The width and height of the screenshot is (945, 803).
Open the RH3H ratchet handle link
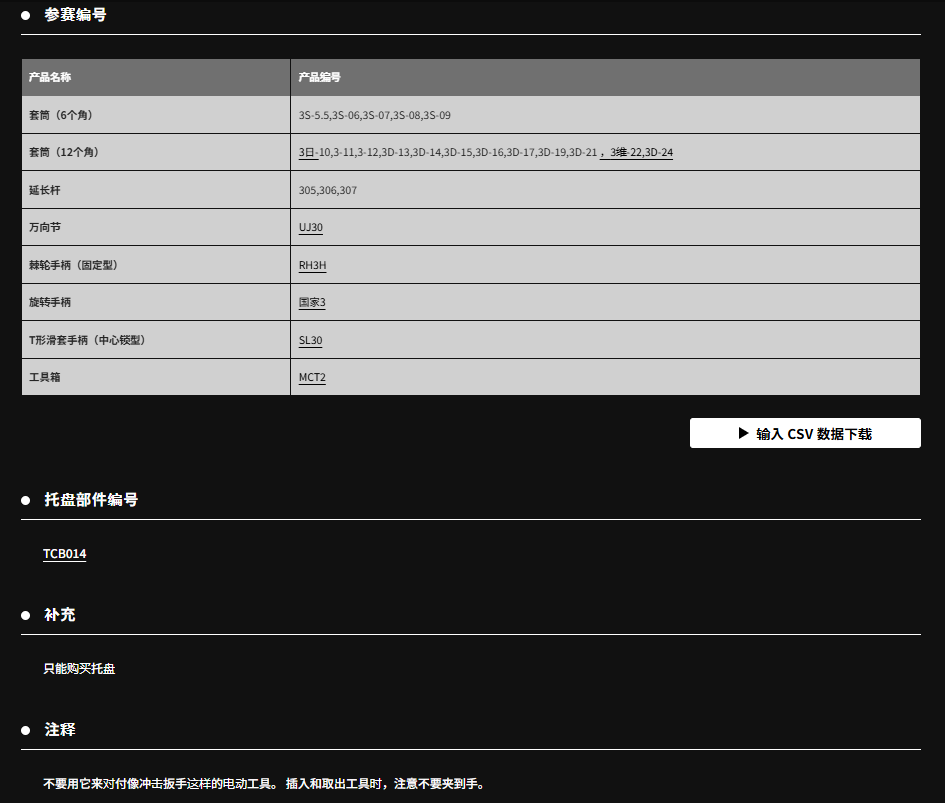312,265
